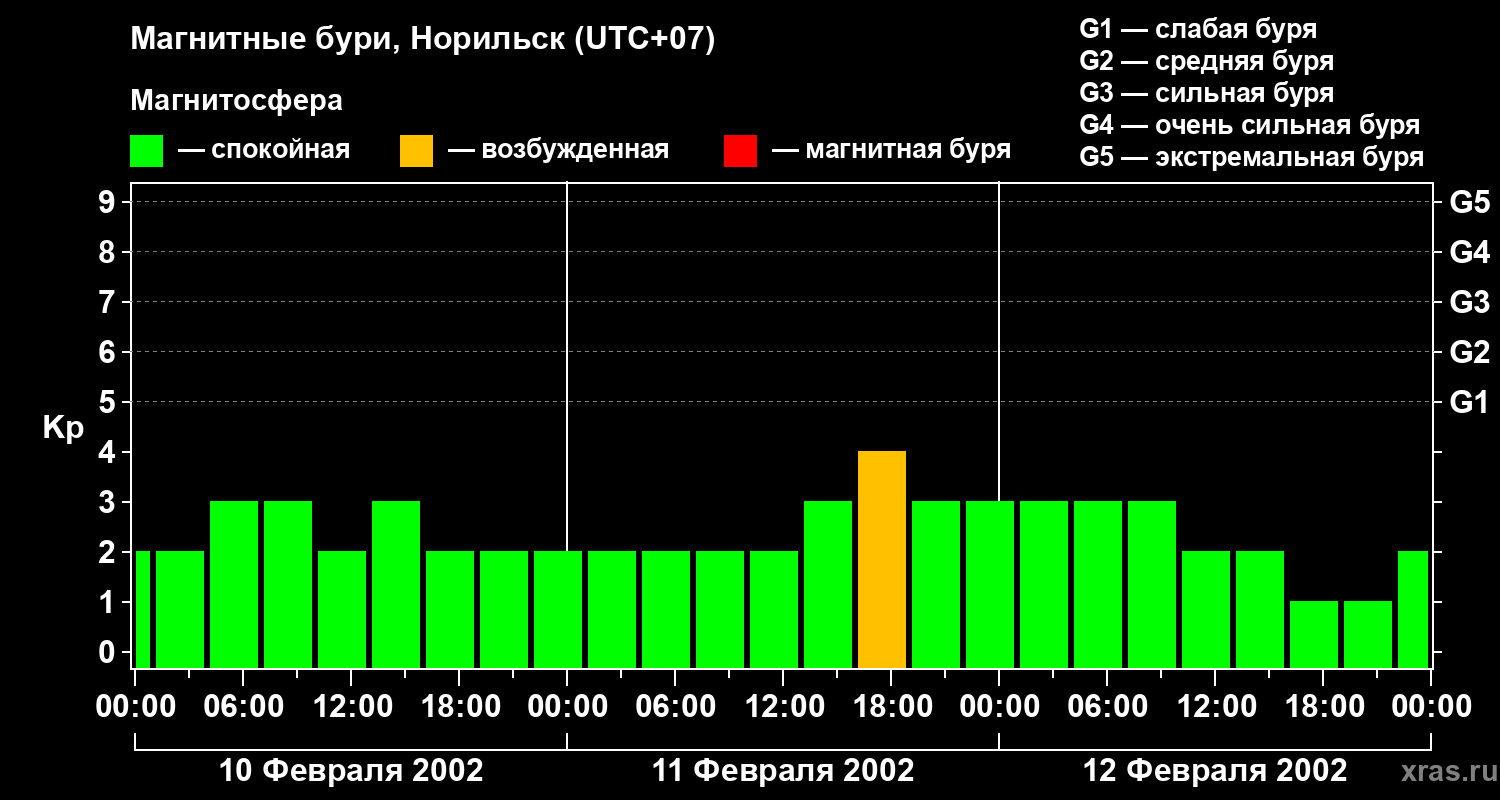Click the 'Магнитосфера' legend heading
Screen dimensions: 1500x800
pos(236,101)
